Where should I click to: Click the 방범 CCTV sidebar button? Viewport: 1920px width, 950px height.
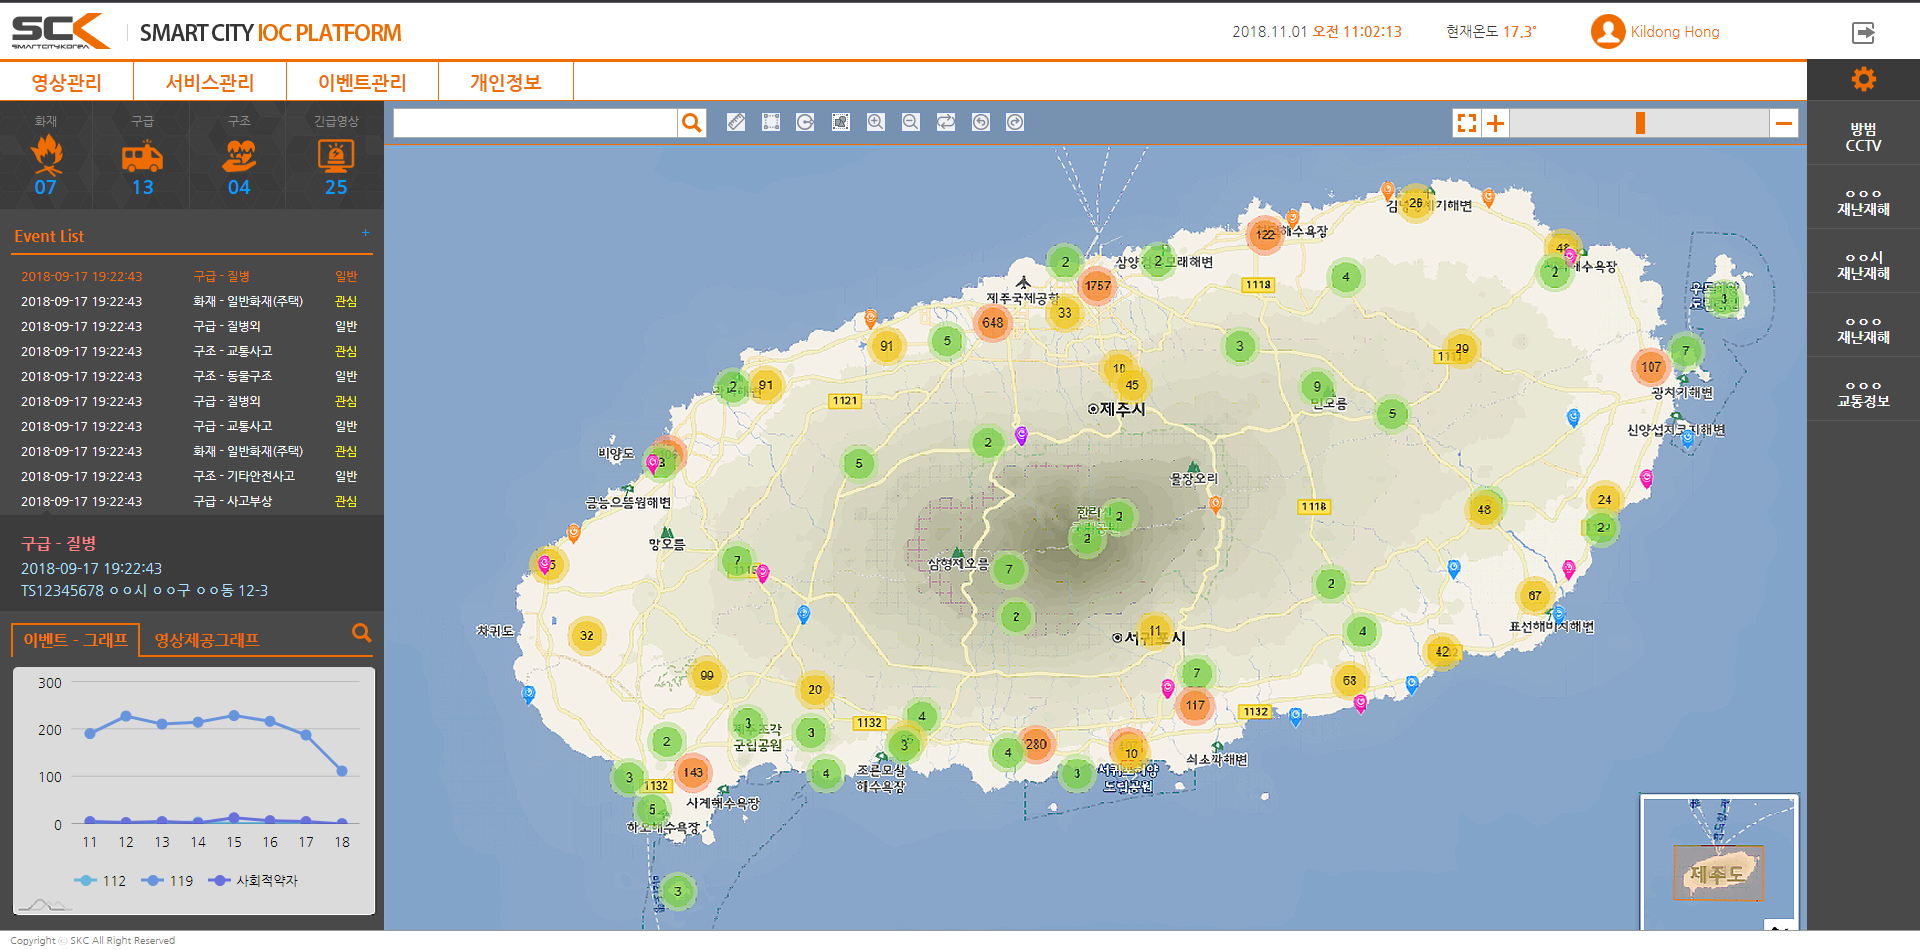(x=1863, y=137)
